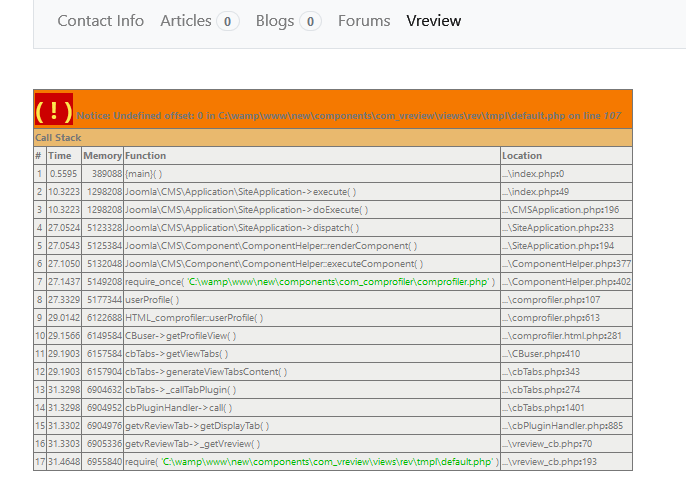Open the Contact Info tab
The image size is (686, 503).
coord(100,21)
